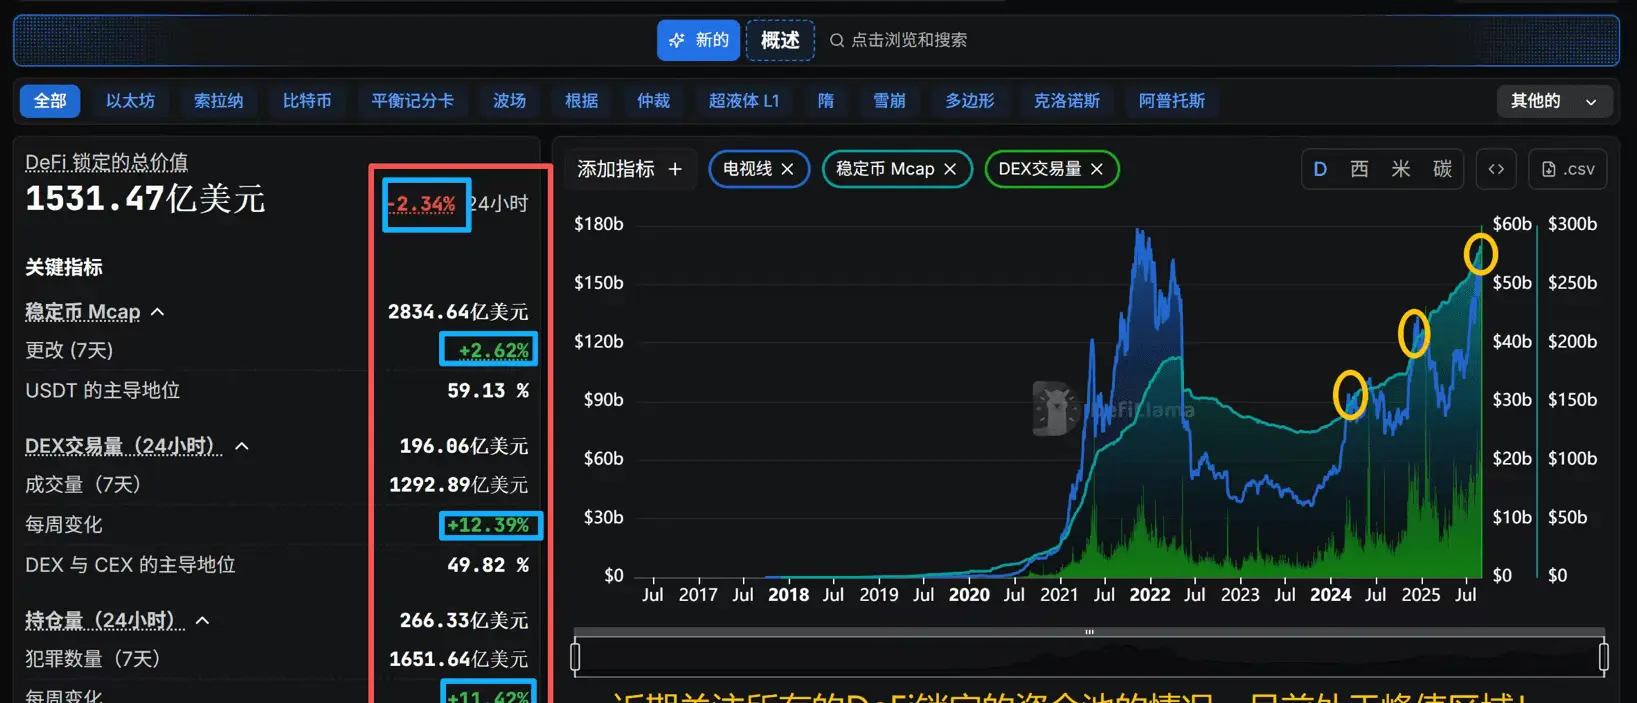Switch to the 隋 chain tab

click(x=825, y=101)
